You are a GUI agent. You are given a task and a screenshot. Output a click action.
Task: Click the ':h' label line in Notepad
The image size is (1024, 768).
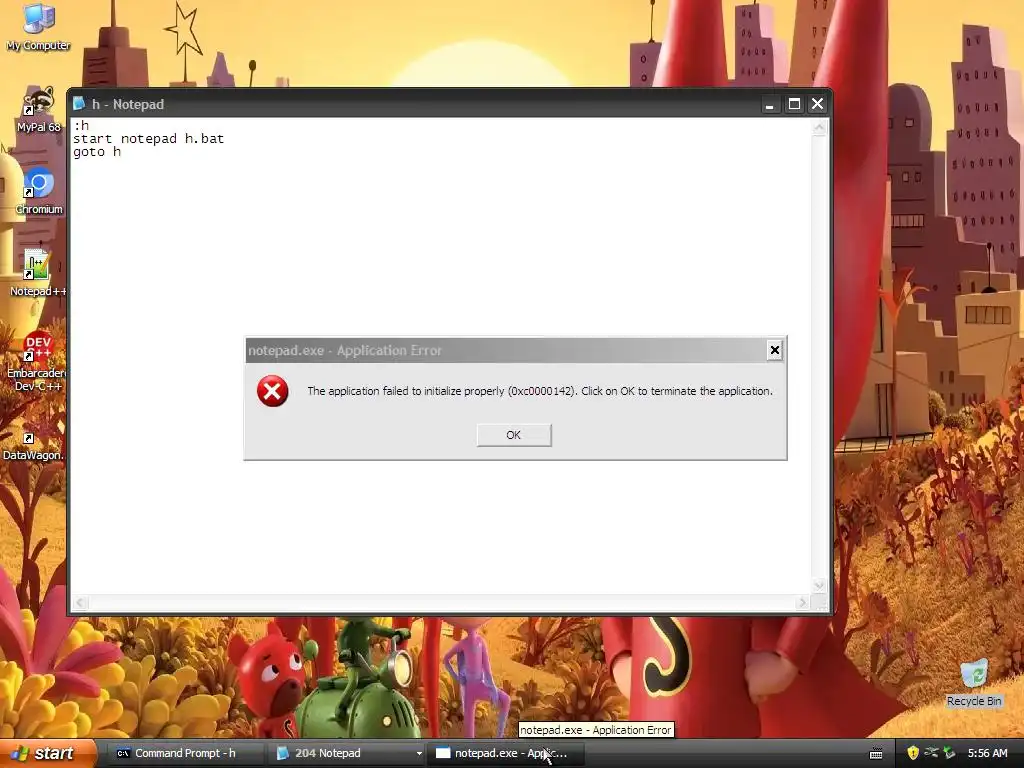pos(81,125)
